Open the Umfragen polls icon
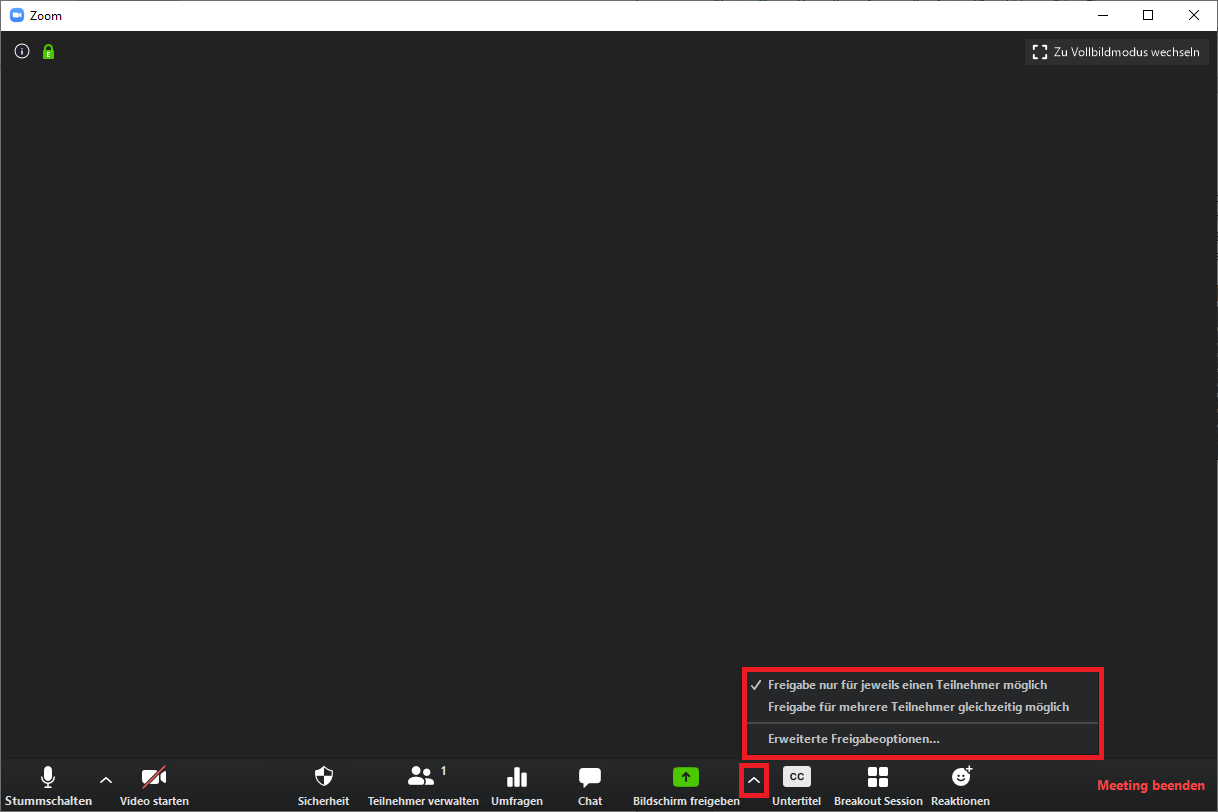This screenshot has height=812, width=1218. (516, 778)
